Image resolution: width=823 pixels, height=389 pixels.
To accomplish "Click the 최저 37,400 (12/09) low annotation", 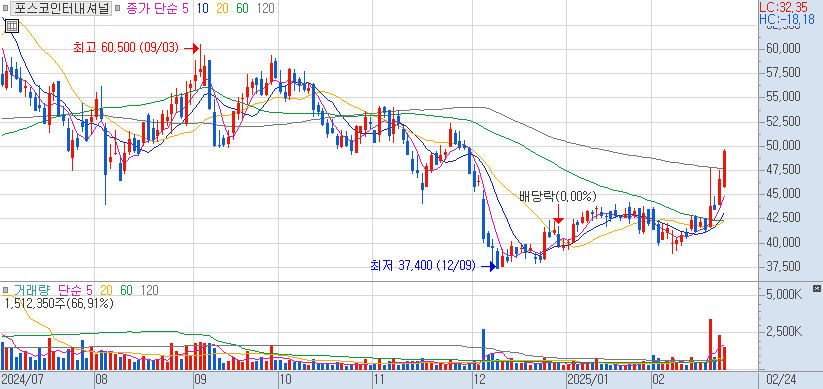I will (423, 266).
